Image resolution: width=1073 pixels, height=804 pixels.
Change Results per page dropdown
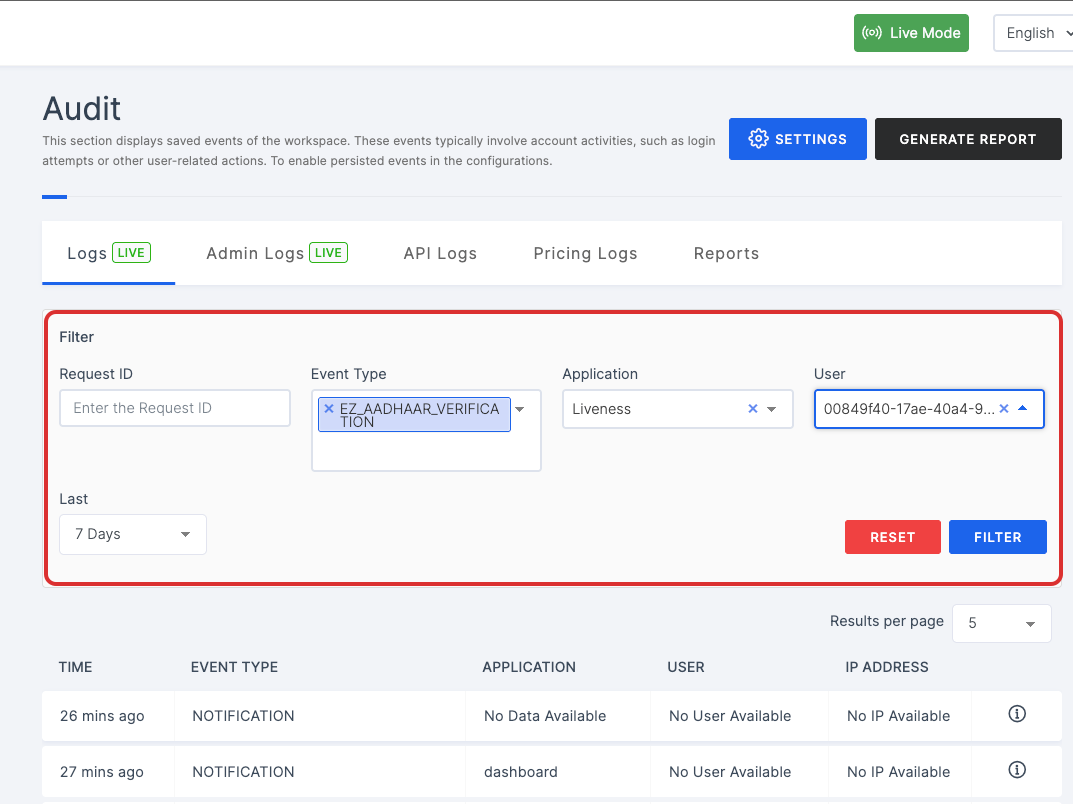pos(1001,623)
